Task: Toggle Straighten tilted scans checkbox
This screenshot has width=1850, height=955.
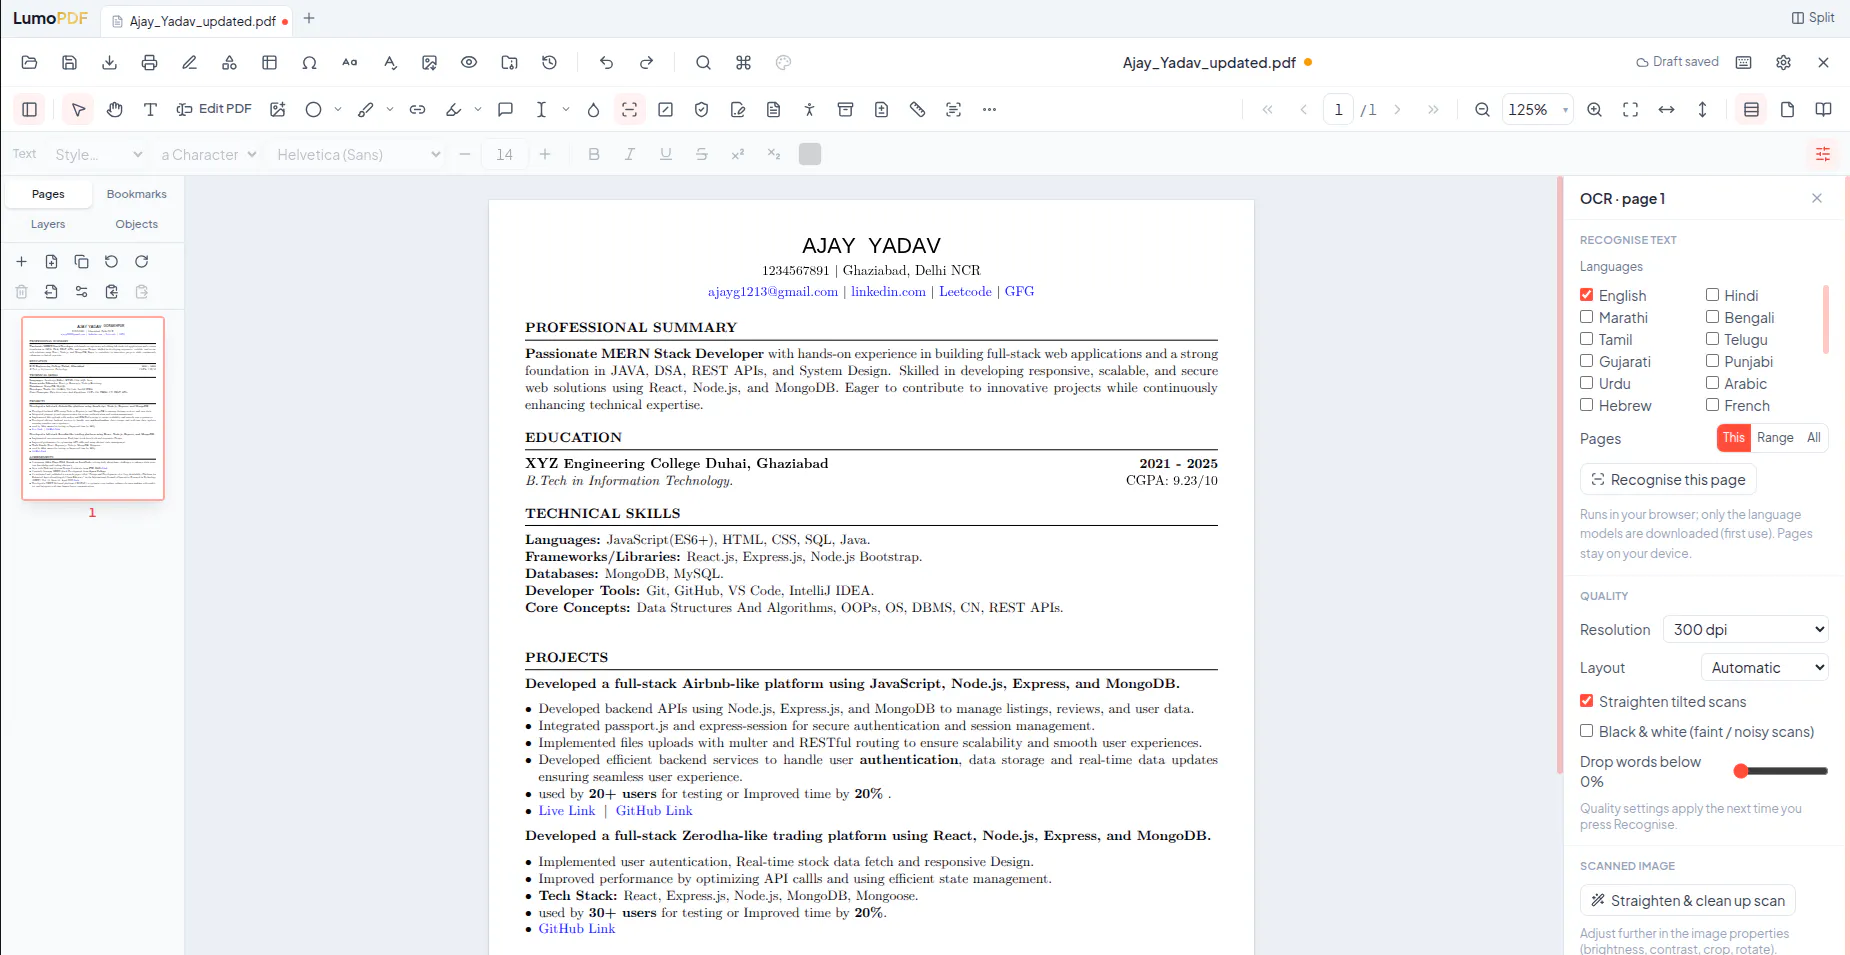Action: [1587, 701]
